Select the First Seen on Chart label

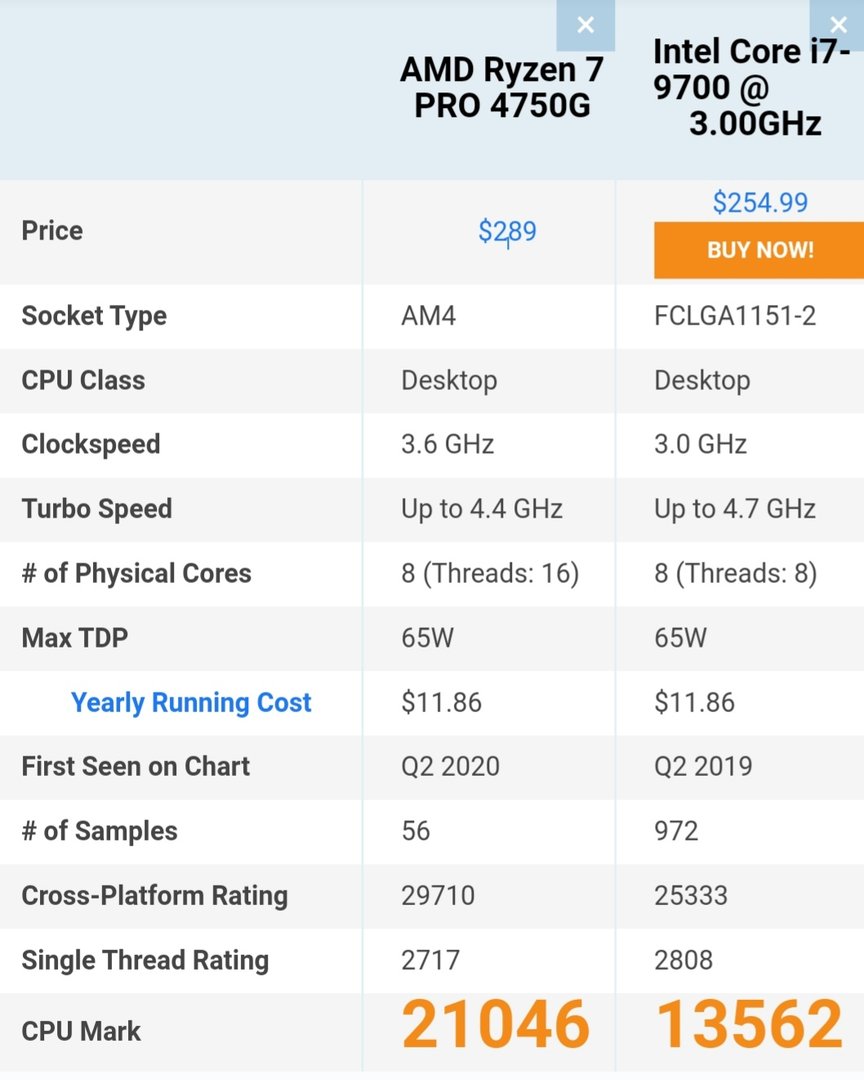(134, 766)
